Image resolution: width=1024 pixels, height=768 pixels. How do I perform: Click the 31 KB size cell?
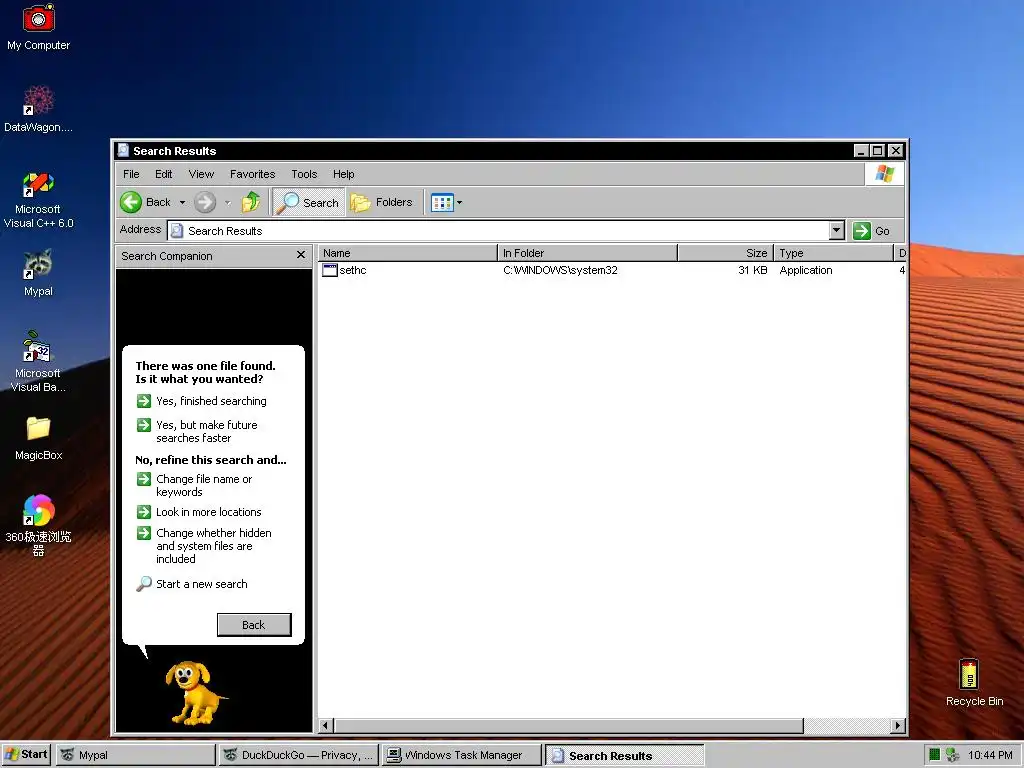[752, 270]
